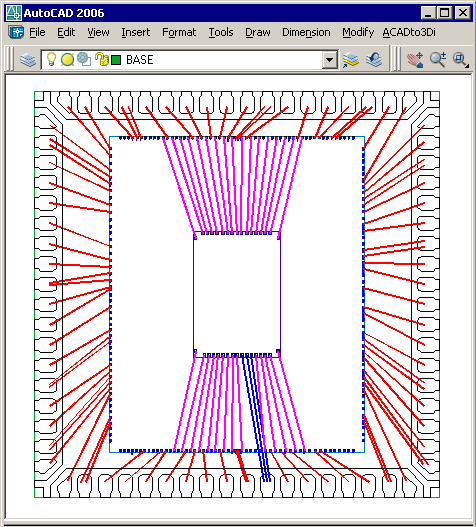Activate the Zoom Window tool

pyautogui.click(x=461, y=60)
